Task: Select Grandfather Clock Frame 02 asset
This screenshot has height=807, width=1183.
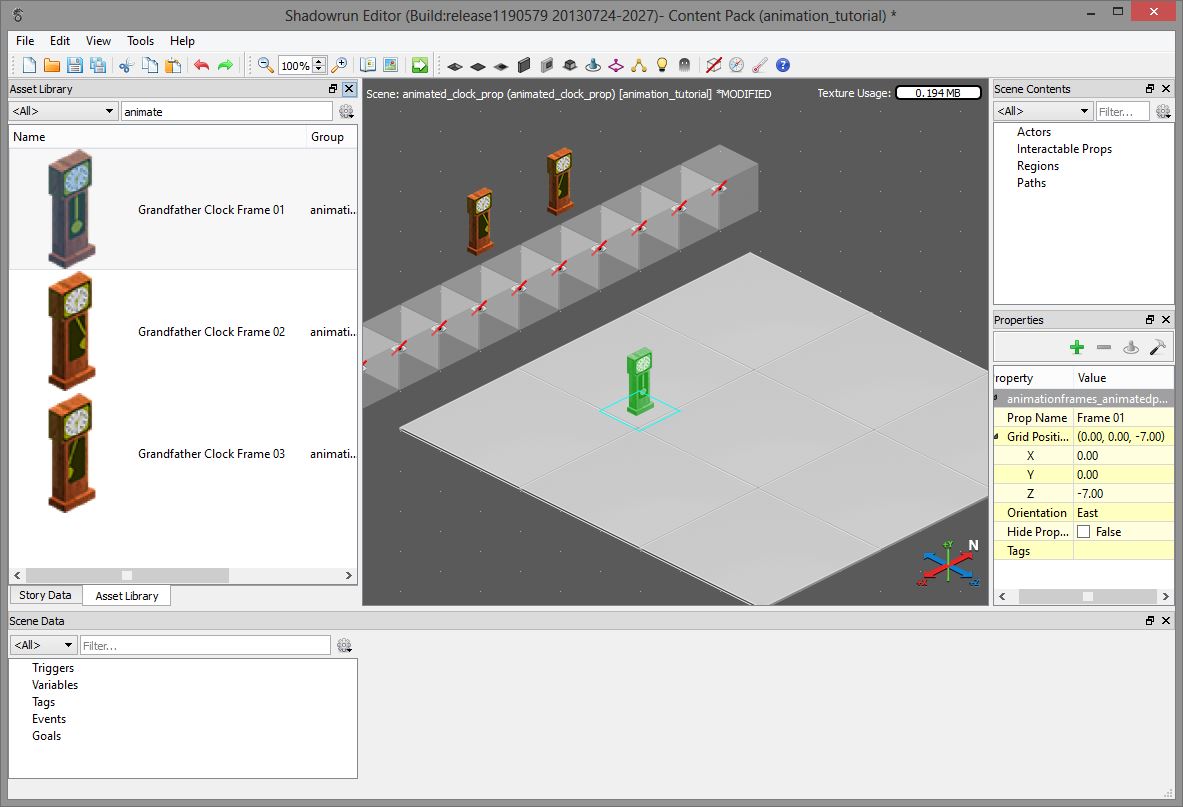Action: point(183,331)
